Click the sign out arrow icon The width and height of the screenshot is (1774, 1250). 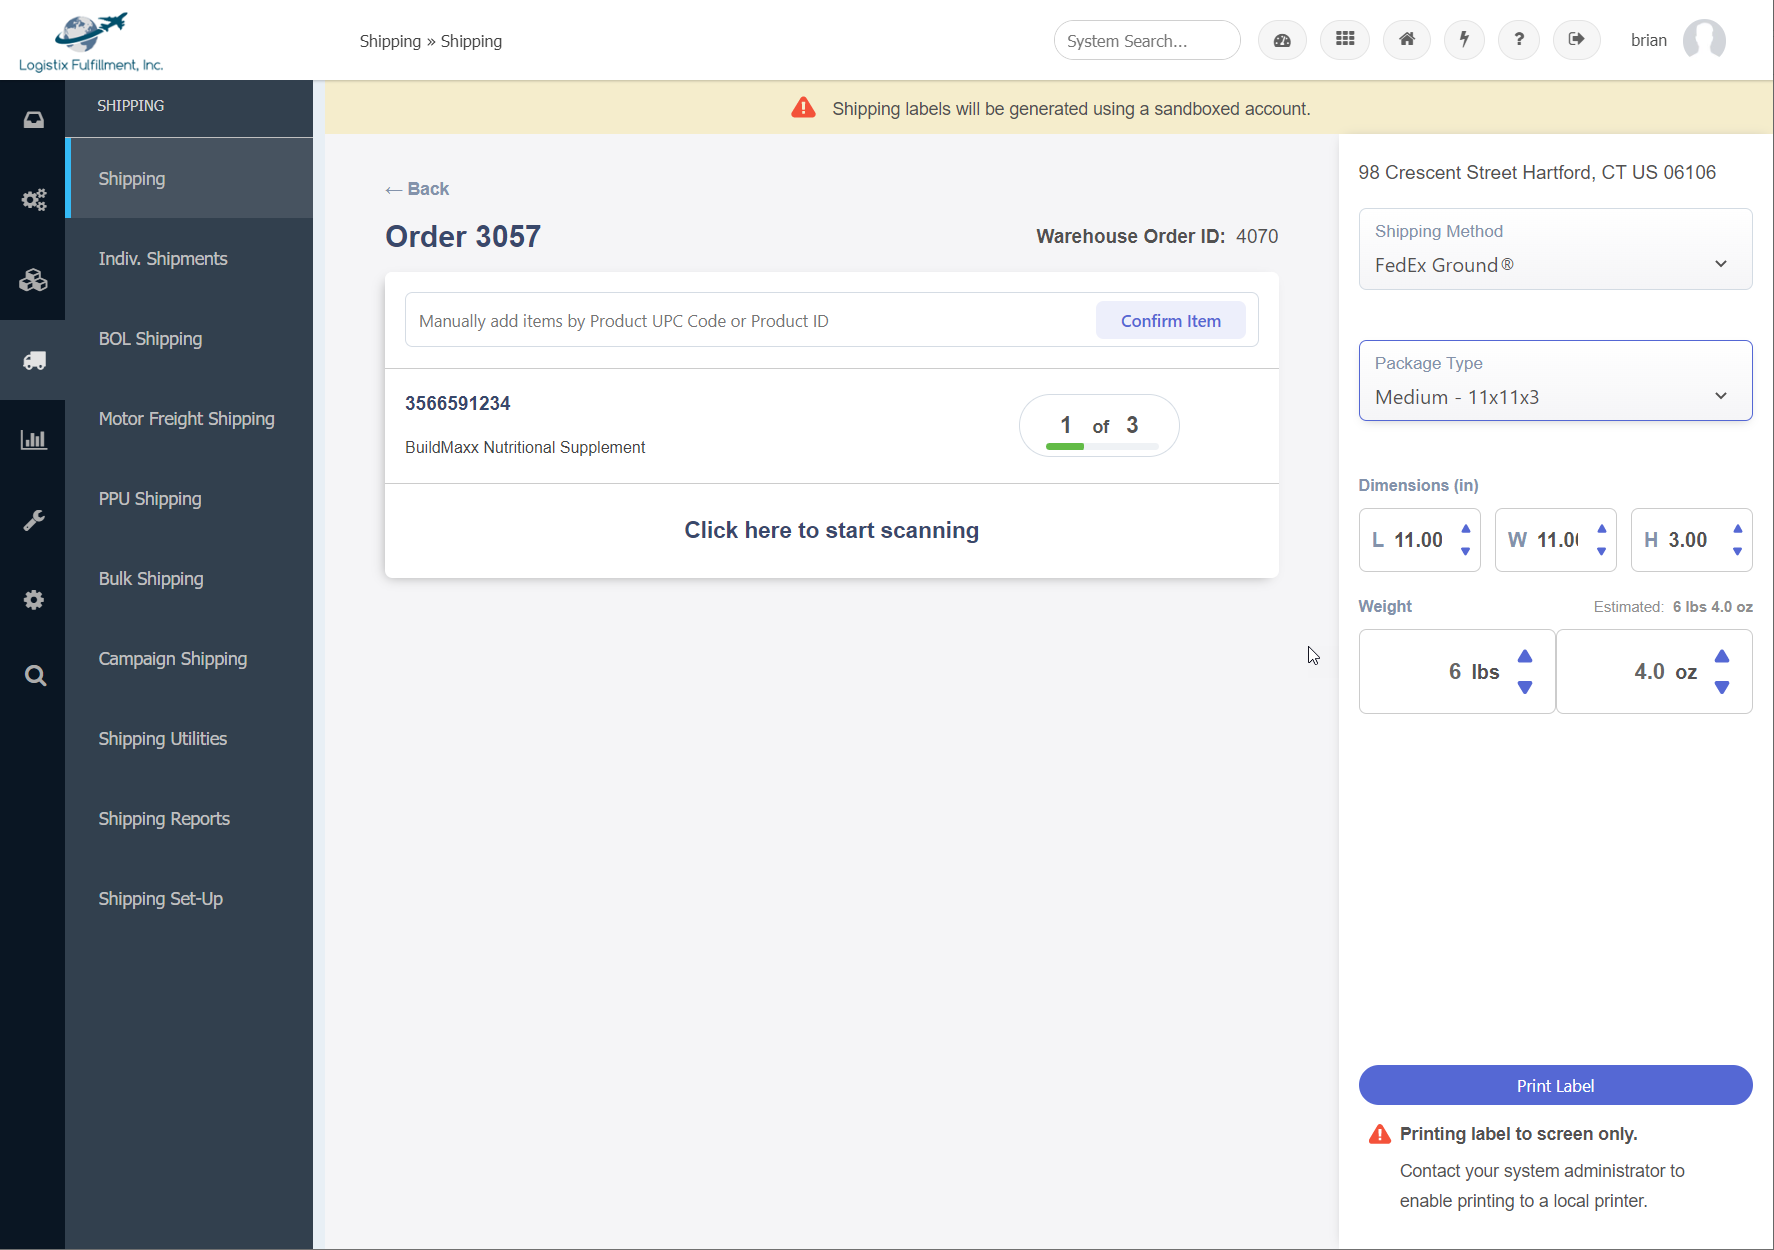coord(1577,40)
